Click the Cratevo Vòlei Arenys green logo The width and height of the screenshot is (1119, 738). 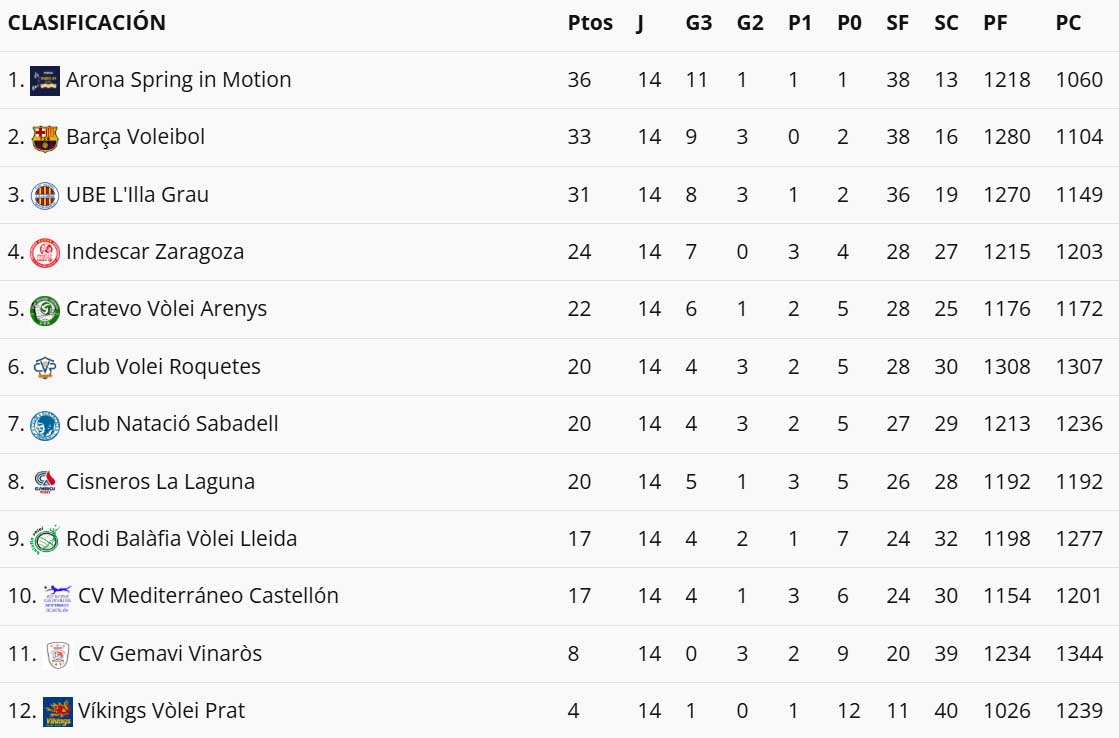[x=45, y=309]
